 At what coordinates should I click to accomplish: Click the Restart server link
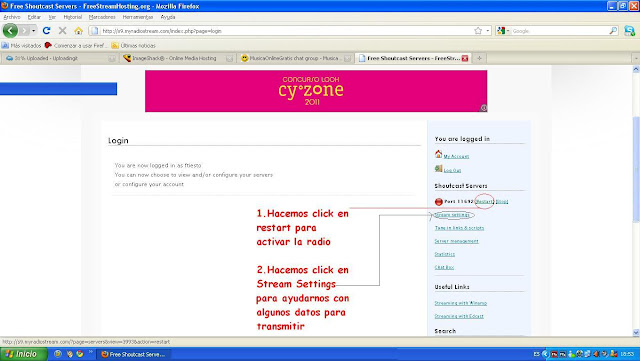point(484,201)
